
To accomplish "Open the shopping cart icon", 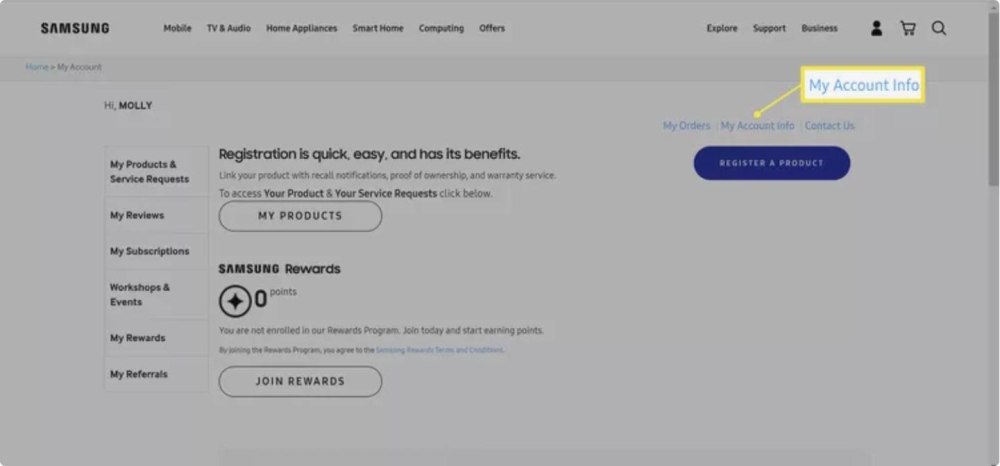I will [x=907, y=28].
